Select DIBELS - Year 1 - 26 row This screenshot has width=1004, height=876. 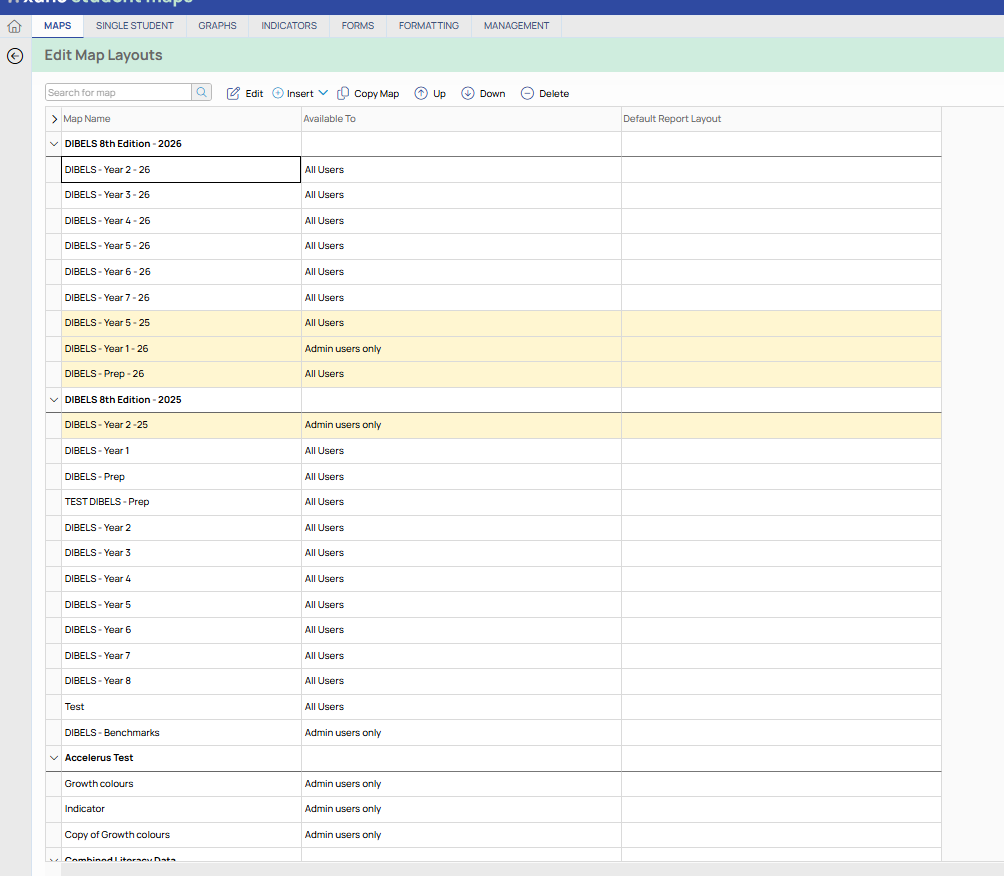493,349
